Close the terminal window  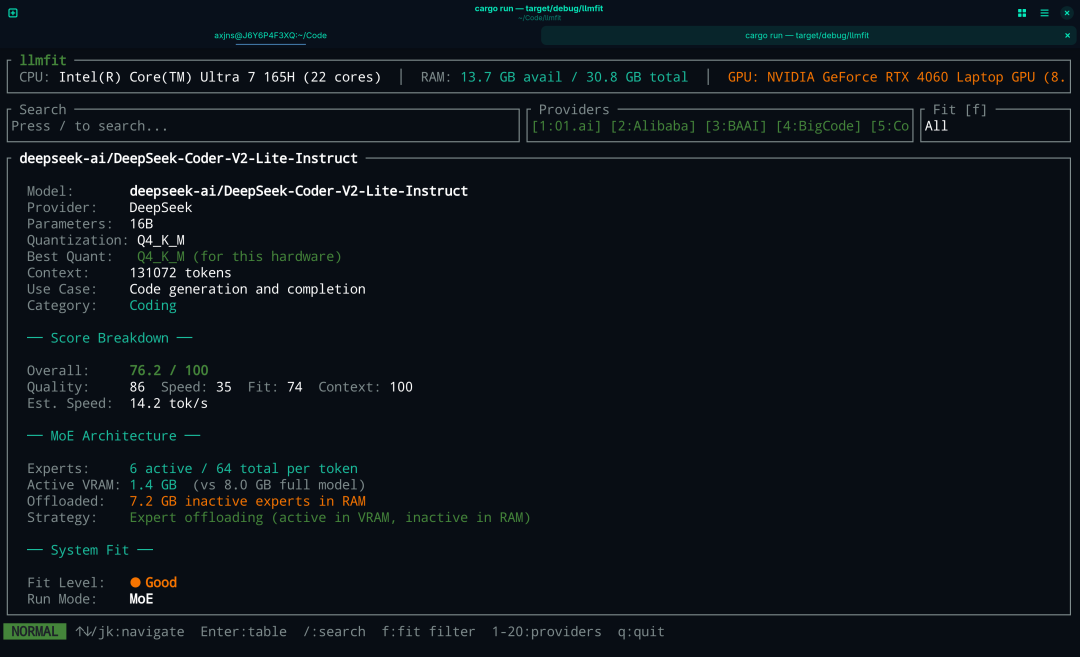click(1067, 12)
